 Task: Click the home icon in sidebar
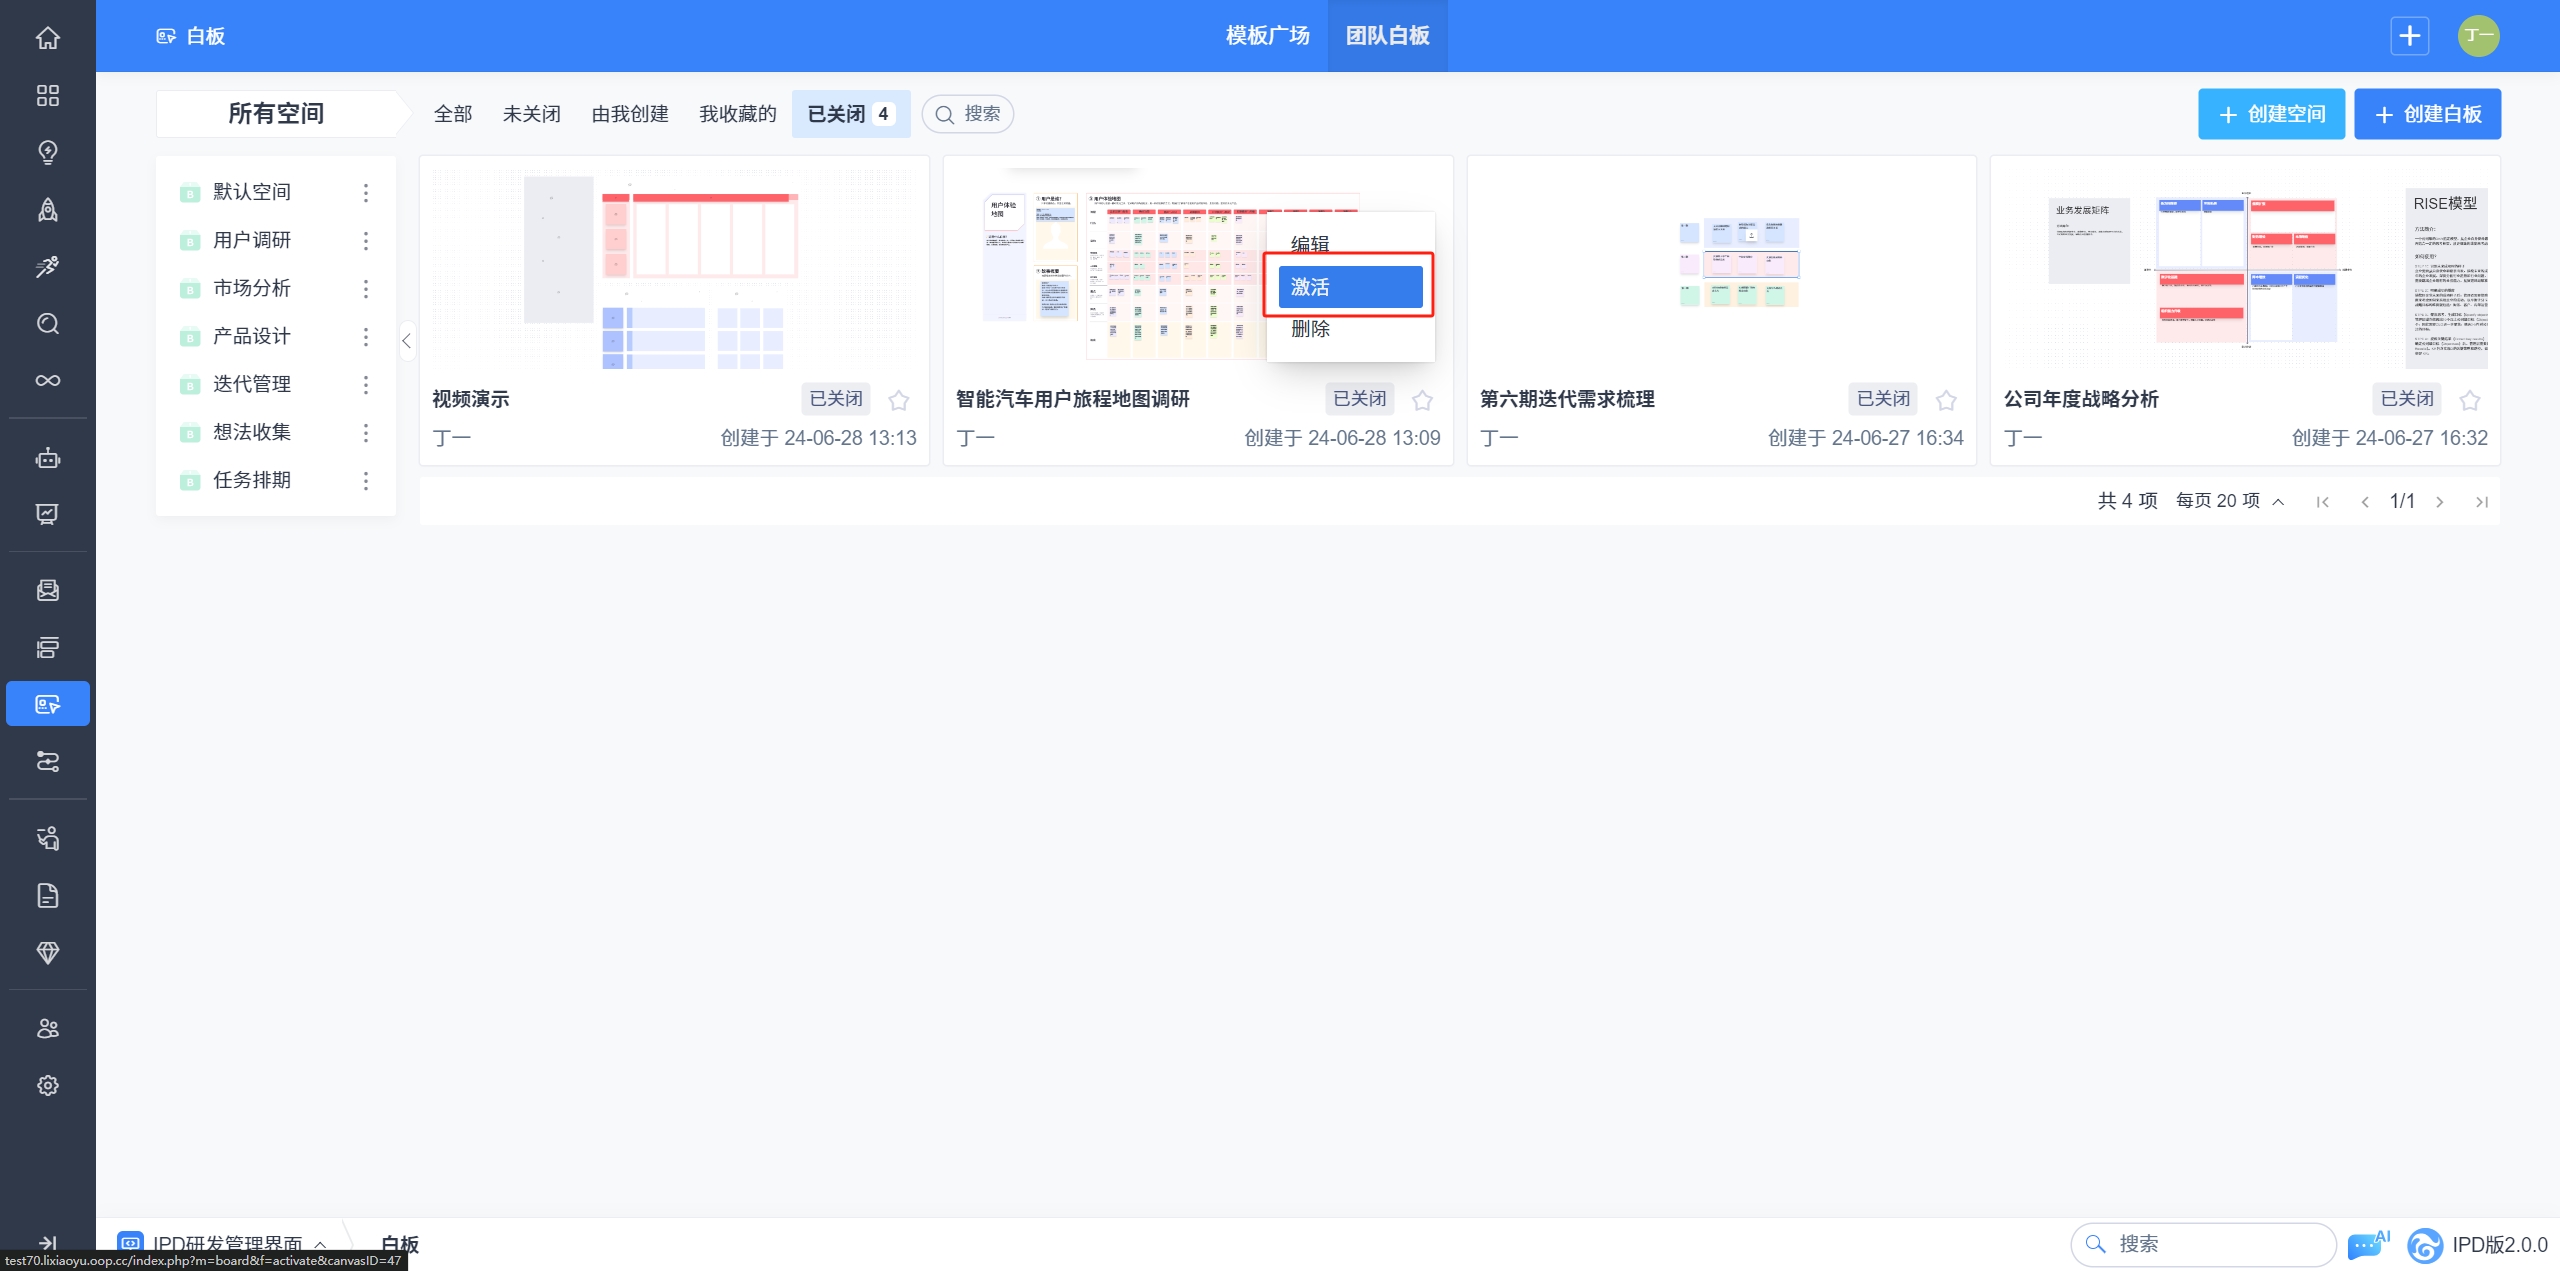[47, 38]
